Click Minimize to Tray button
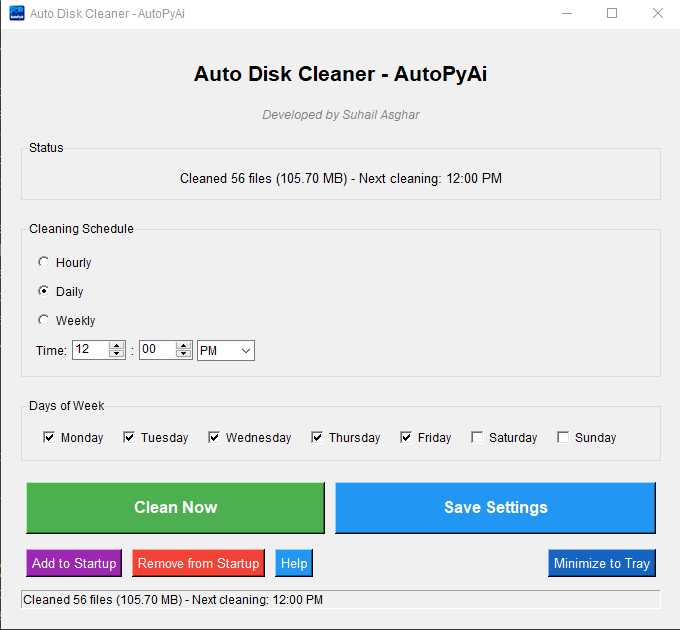680x630 pixels. [602, 563]
